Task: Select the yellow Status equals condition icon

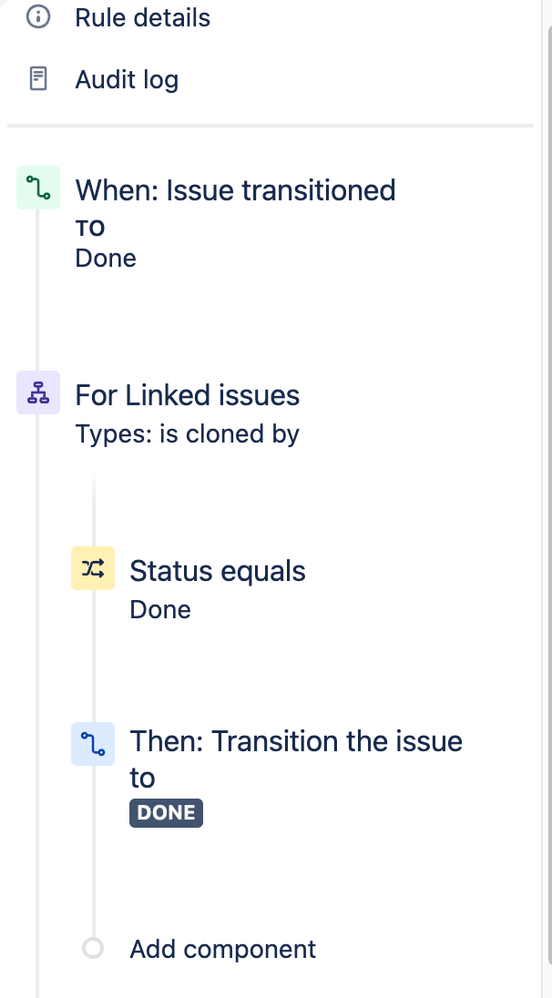Action: pyautogui.click(x=93, y=568)
